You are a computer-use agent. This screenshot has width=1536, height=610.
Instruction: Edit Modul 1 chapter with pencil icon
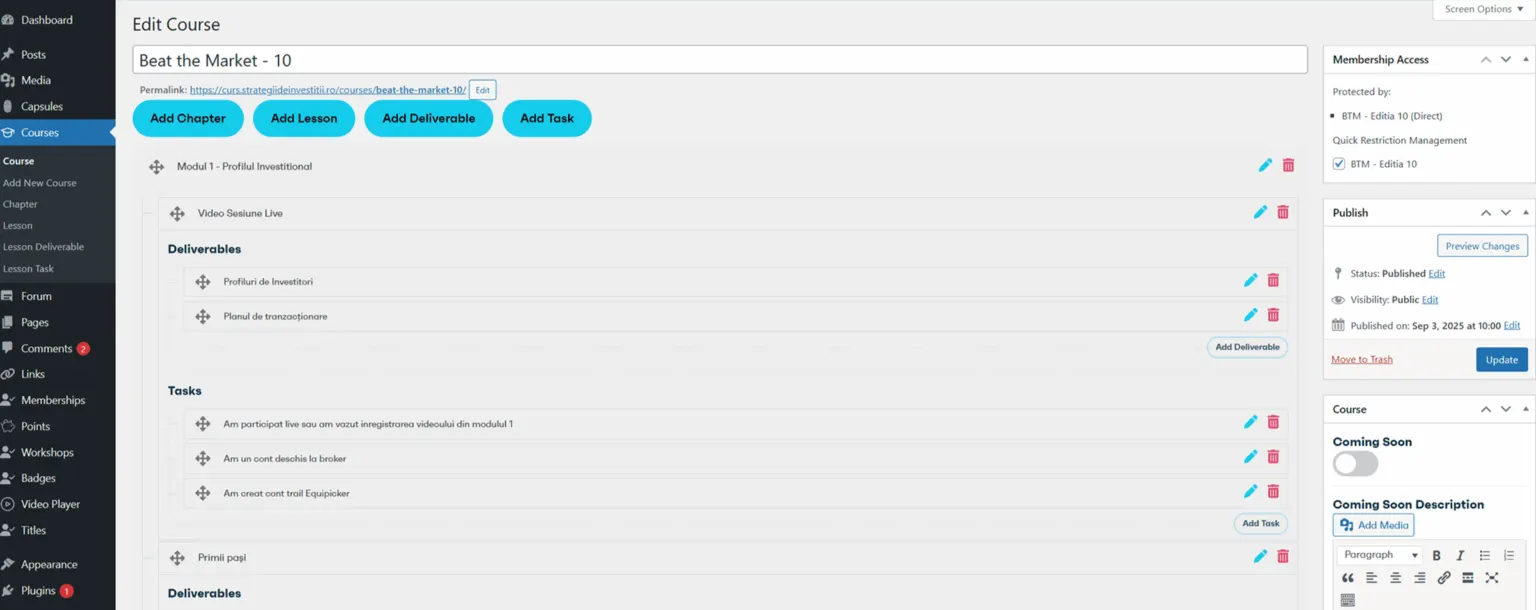pyautogui.click(x=1265, y=165)
